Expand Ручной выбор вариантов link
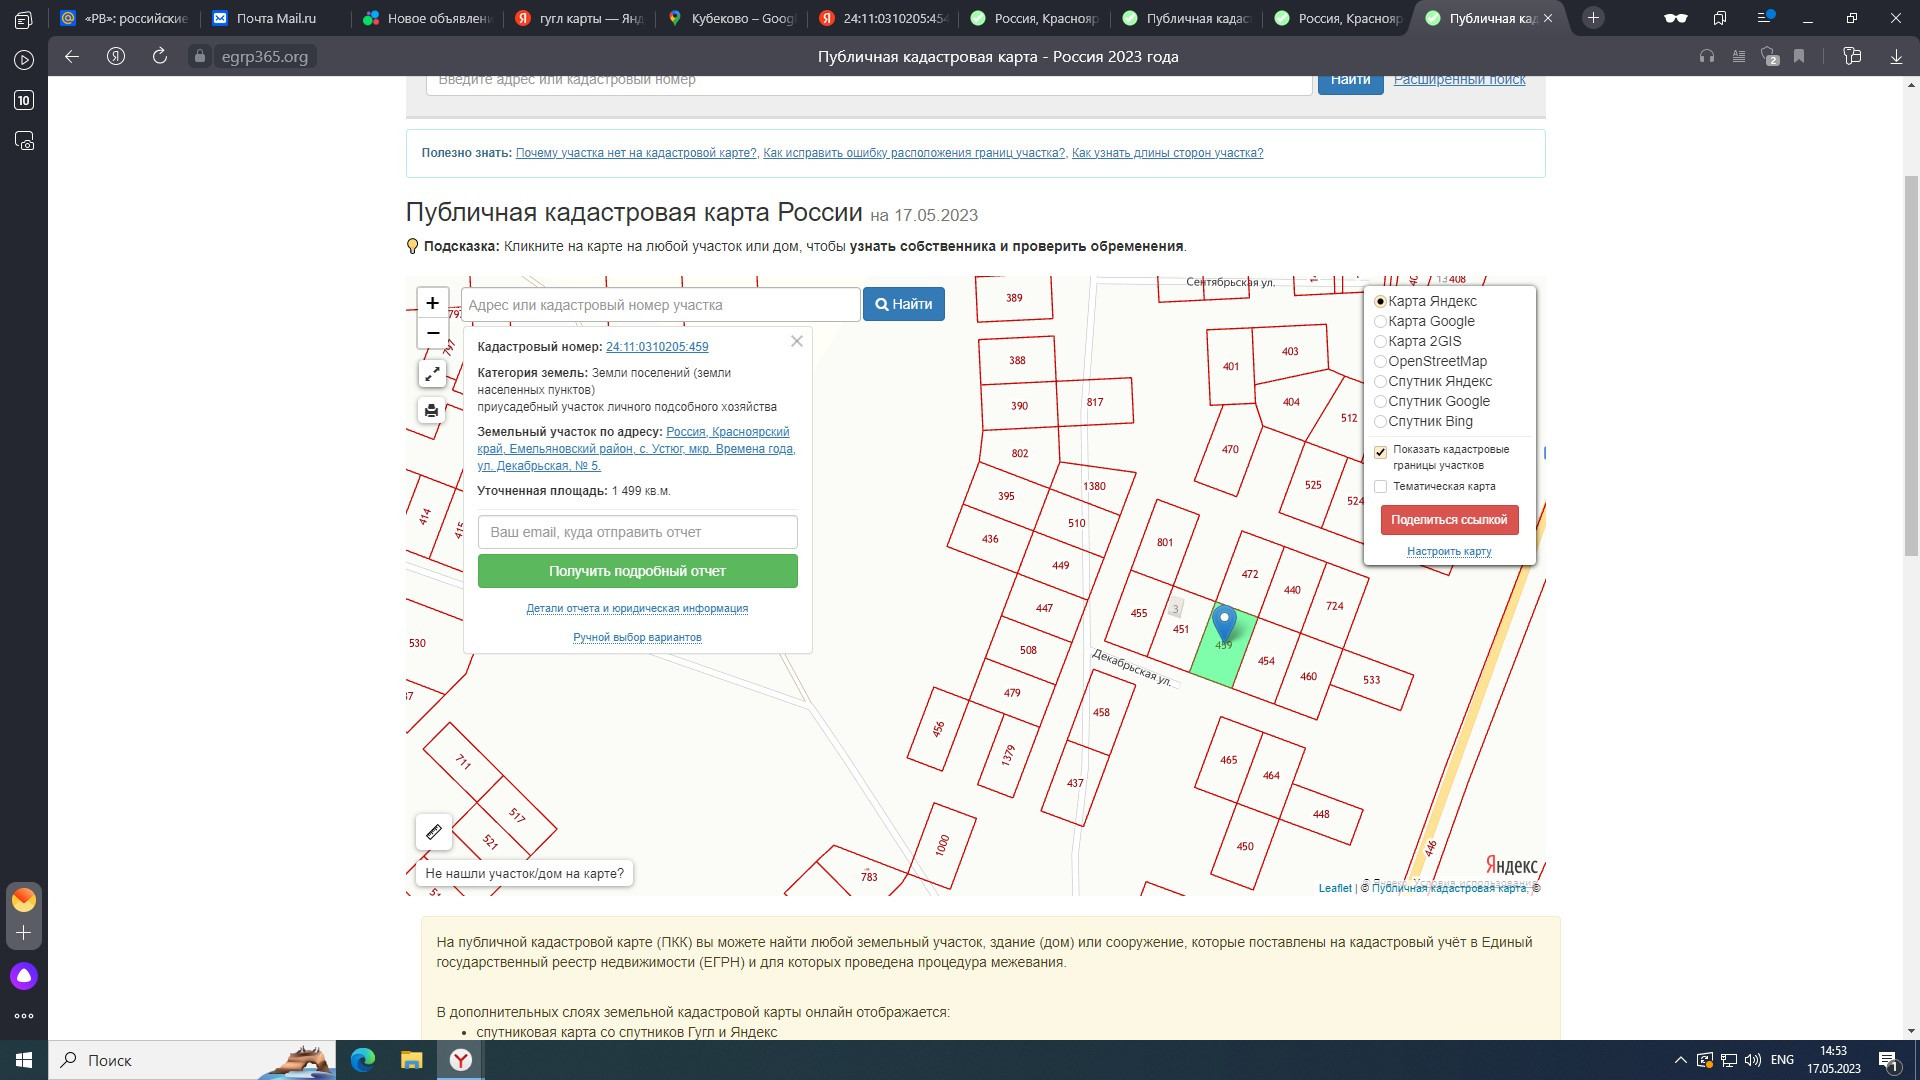1920x1080 pixels. point(637,638)
